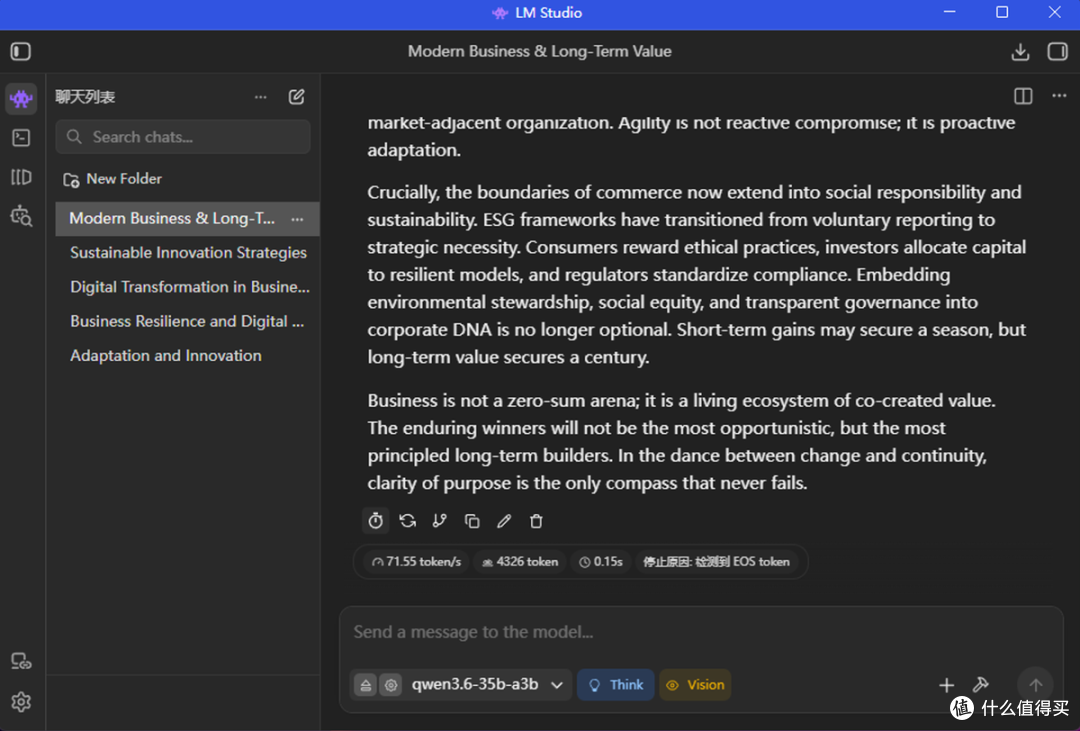The width and height of the screenshot is (1080, 731).
Task: Select the Modern Business & Long-T... chat
Action: point(187,219)
